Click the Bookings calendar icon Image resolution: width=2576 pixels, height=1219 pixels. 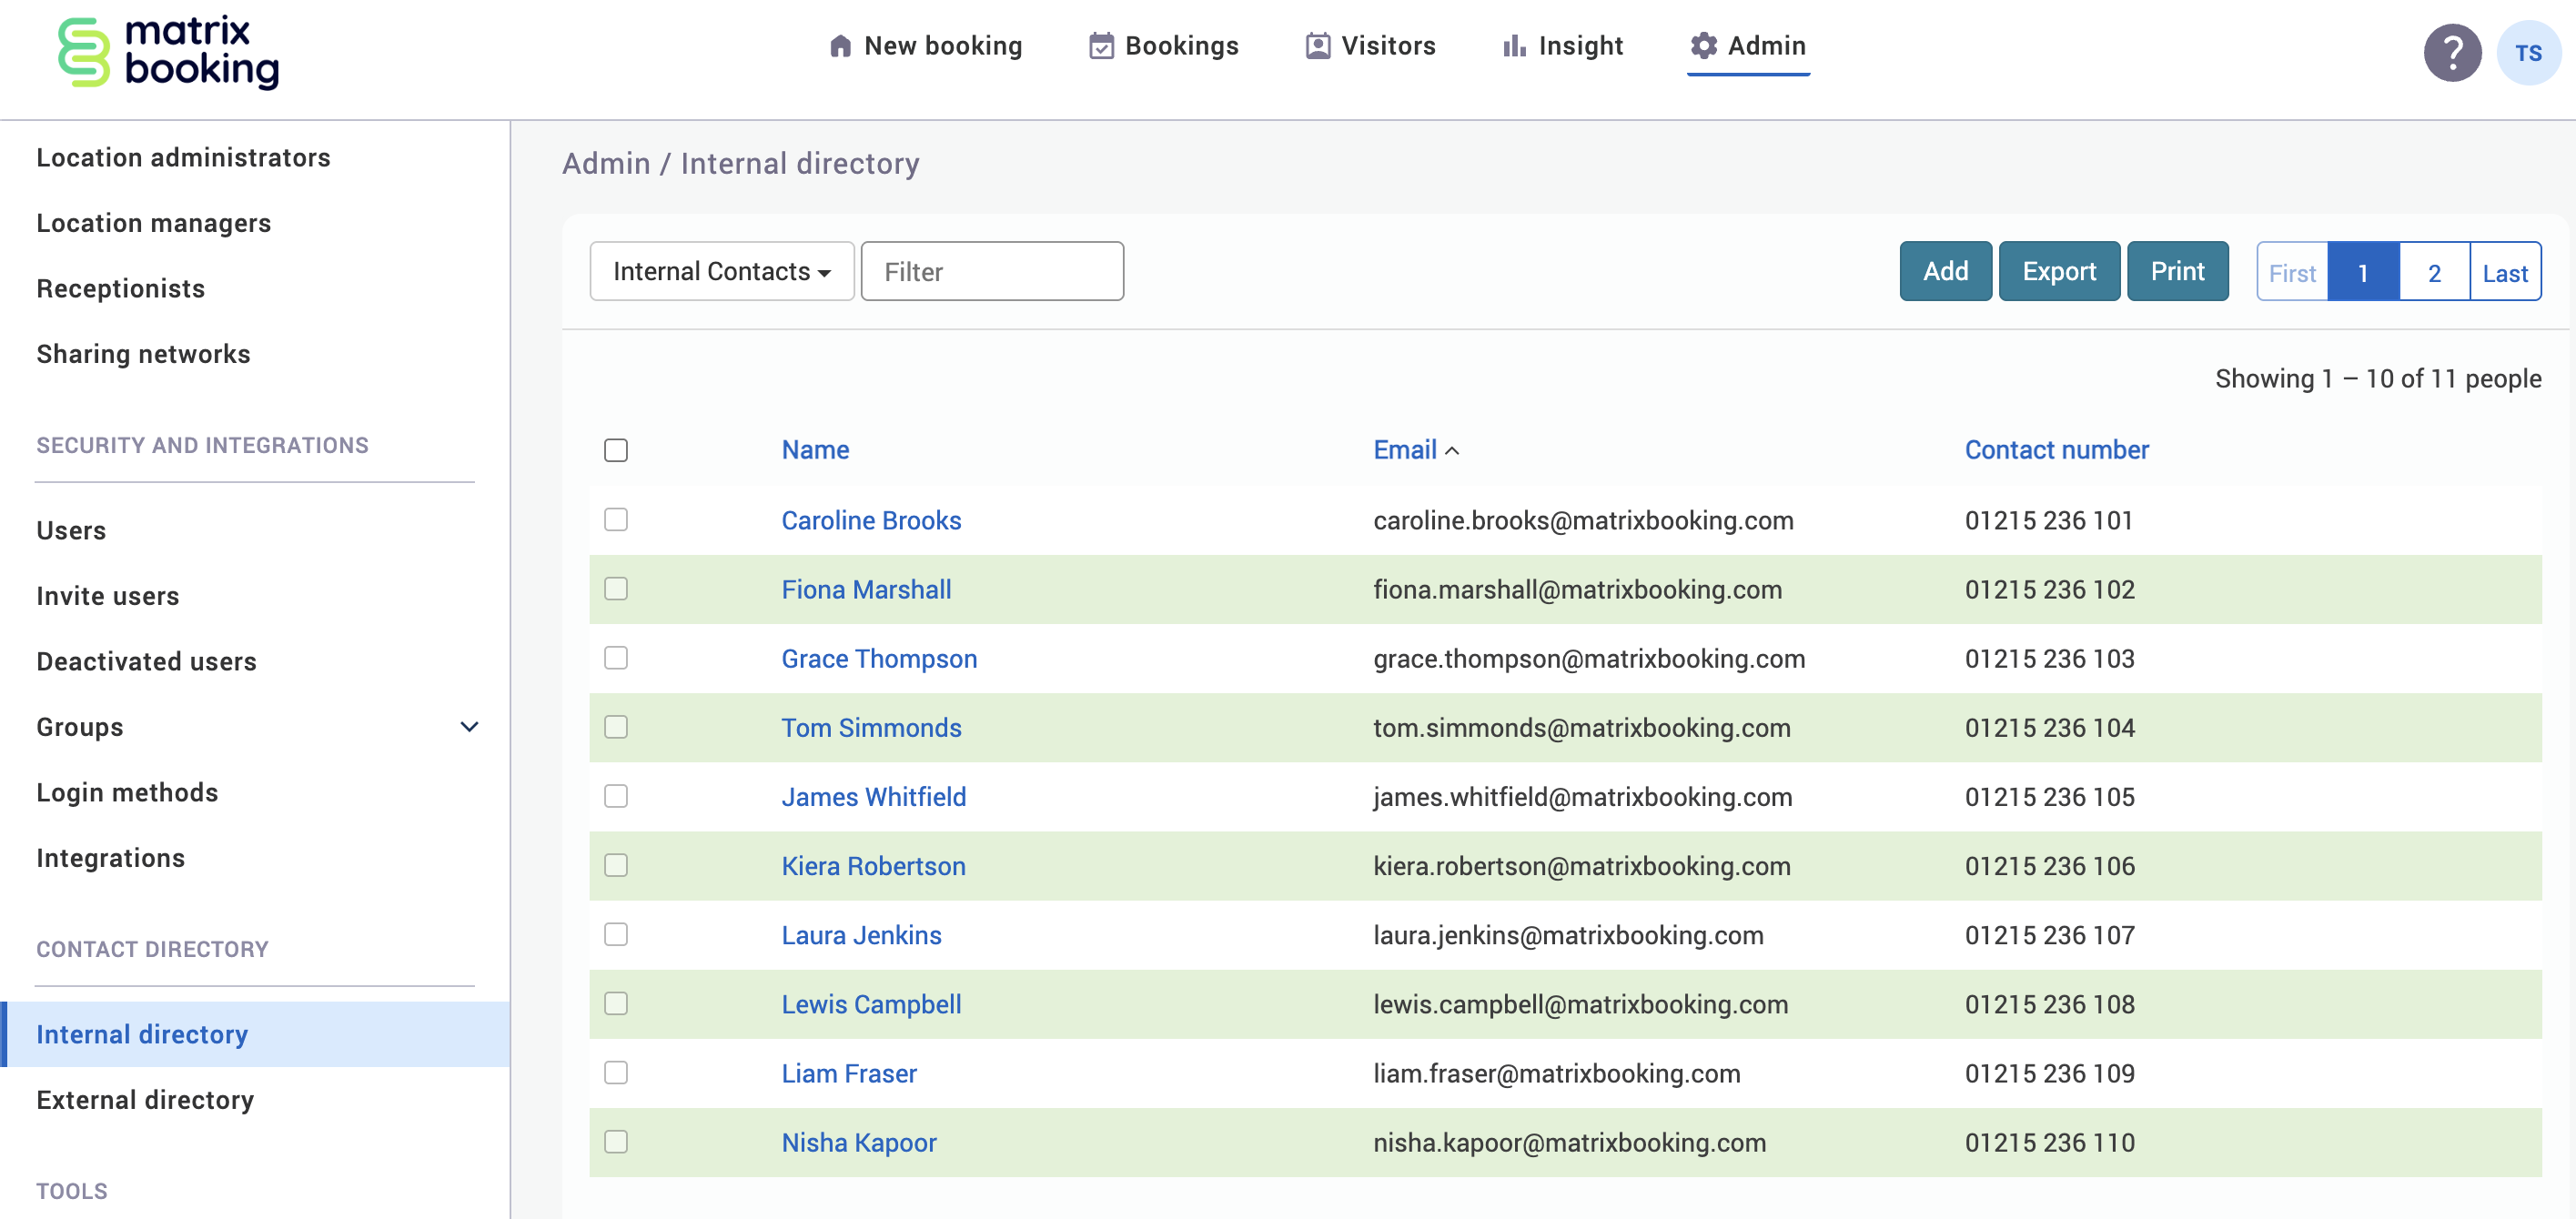coord(1101,47)
